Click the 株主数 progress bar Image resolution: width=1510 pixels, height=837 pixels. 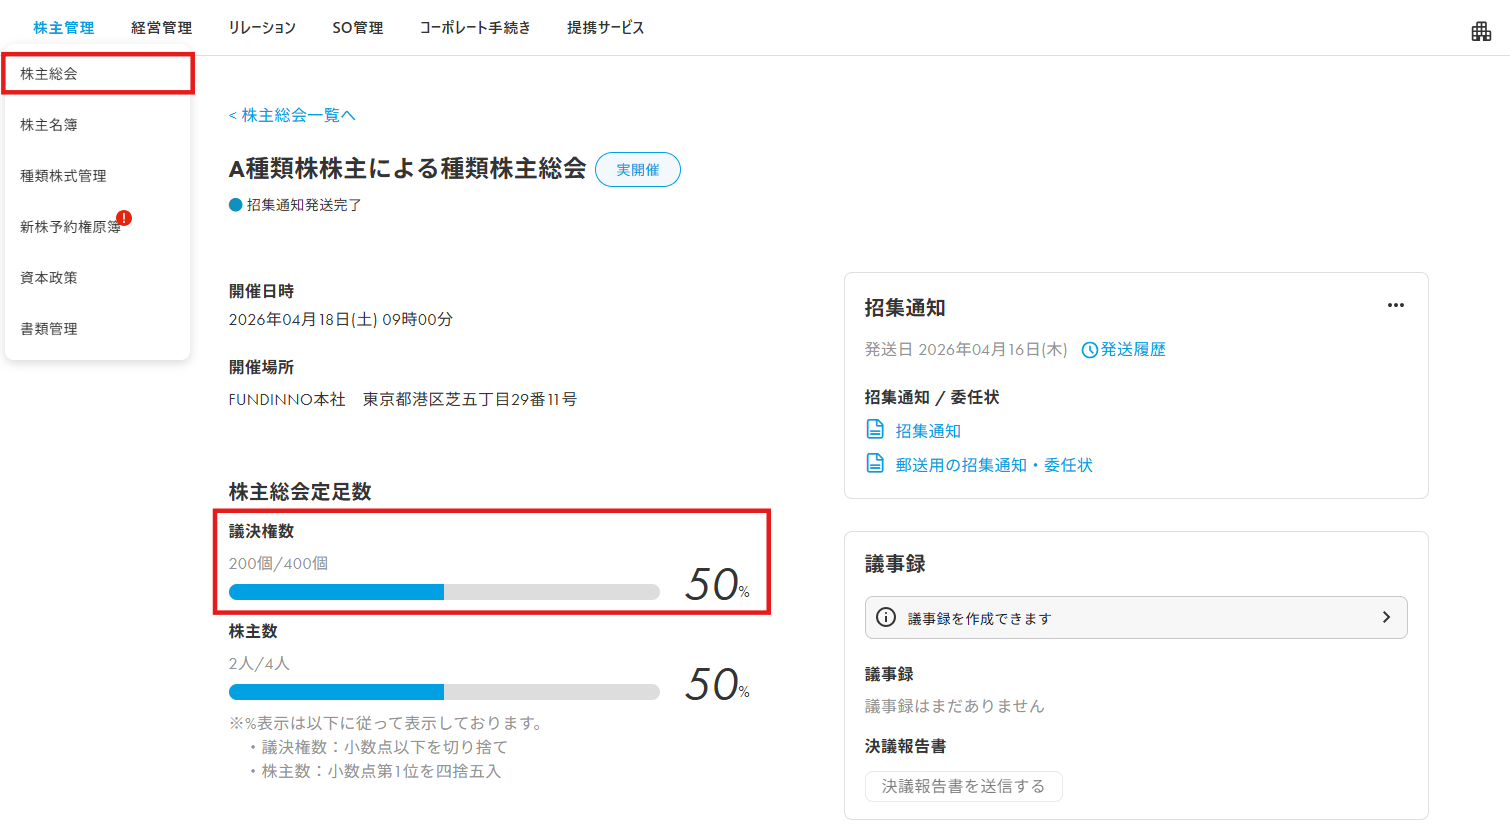[x=444, y=692]
